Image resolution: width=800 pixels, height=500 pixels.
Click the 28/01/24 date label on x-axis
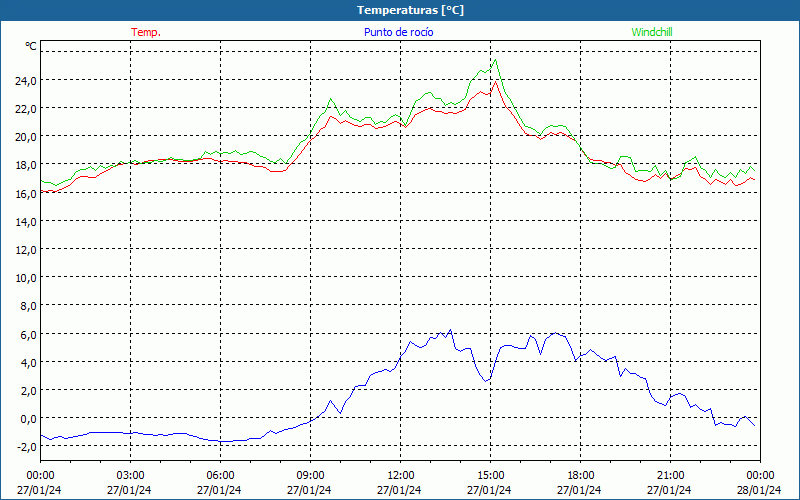click(x=759, y=490)
